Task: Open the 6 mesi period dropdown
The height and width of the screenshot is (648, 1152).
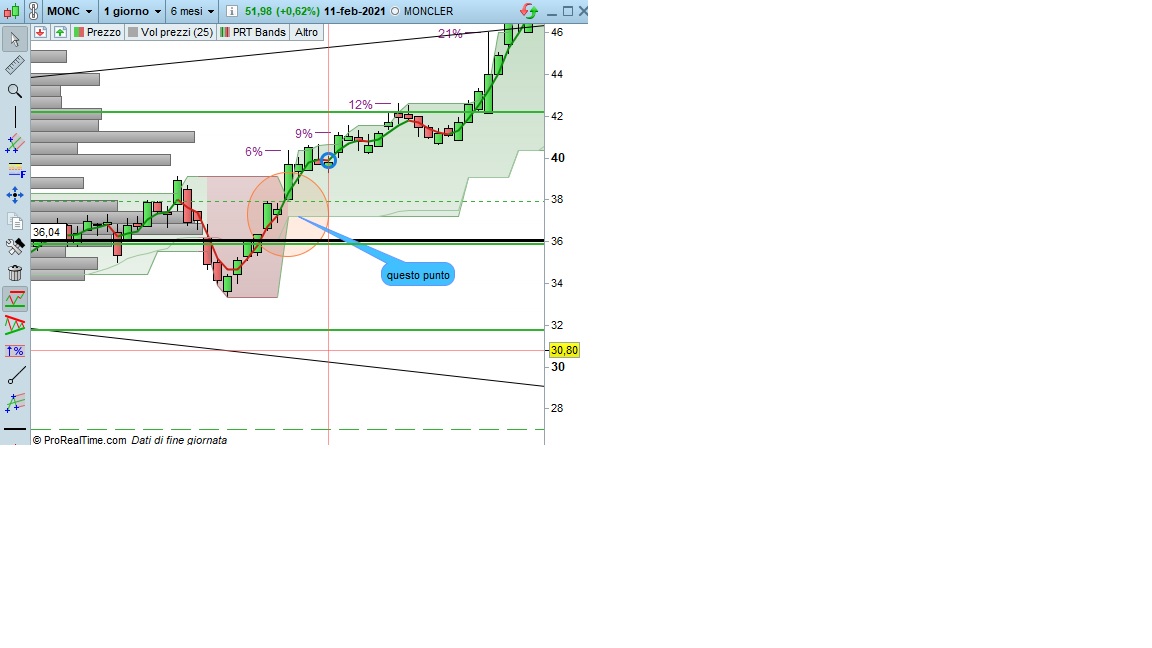Action: click(x=192, y=11)
